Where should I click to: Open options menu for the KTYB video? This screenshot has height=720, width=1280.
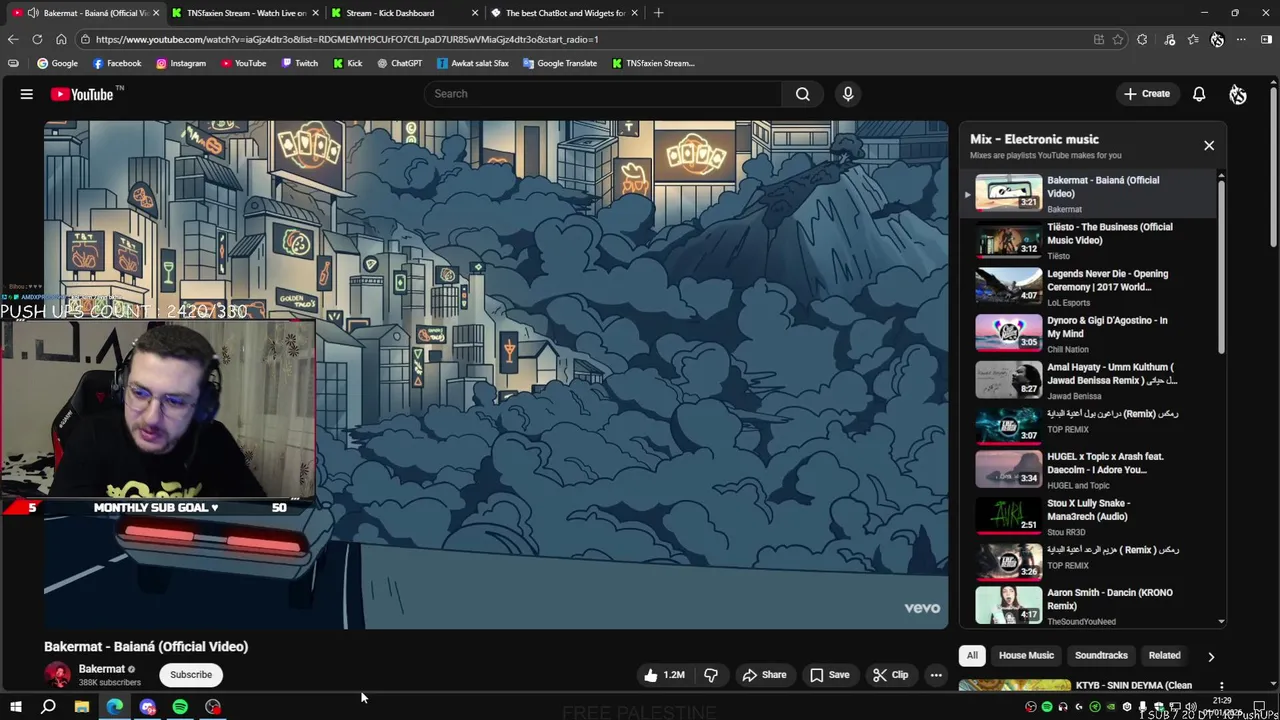tap(1221, 687)
